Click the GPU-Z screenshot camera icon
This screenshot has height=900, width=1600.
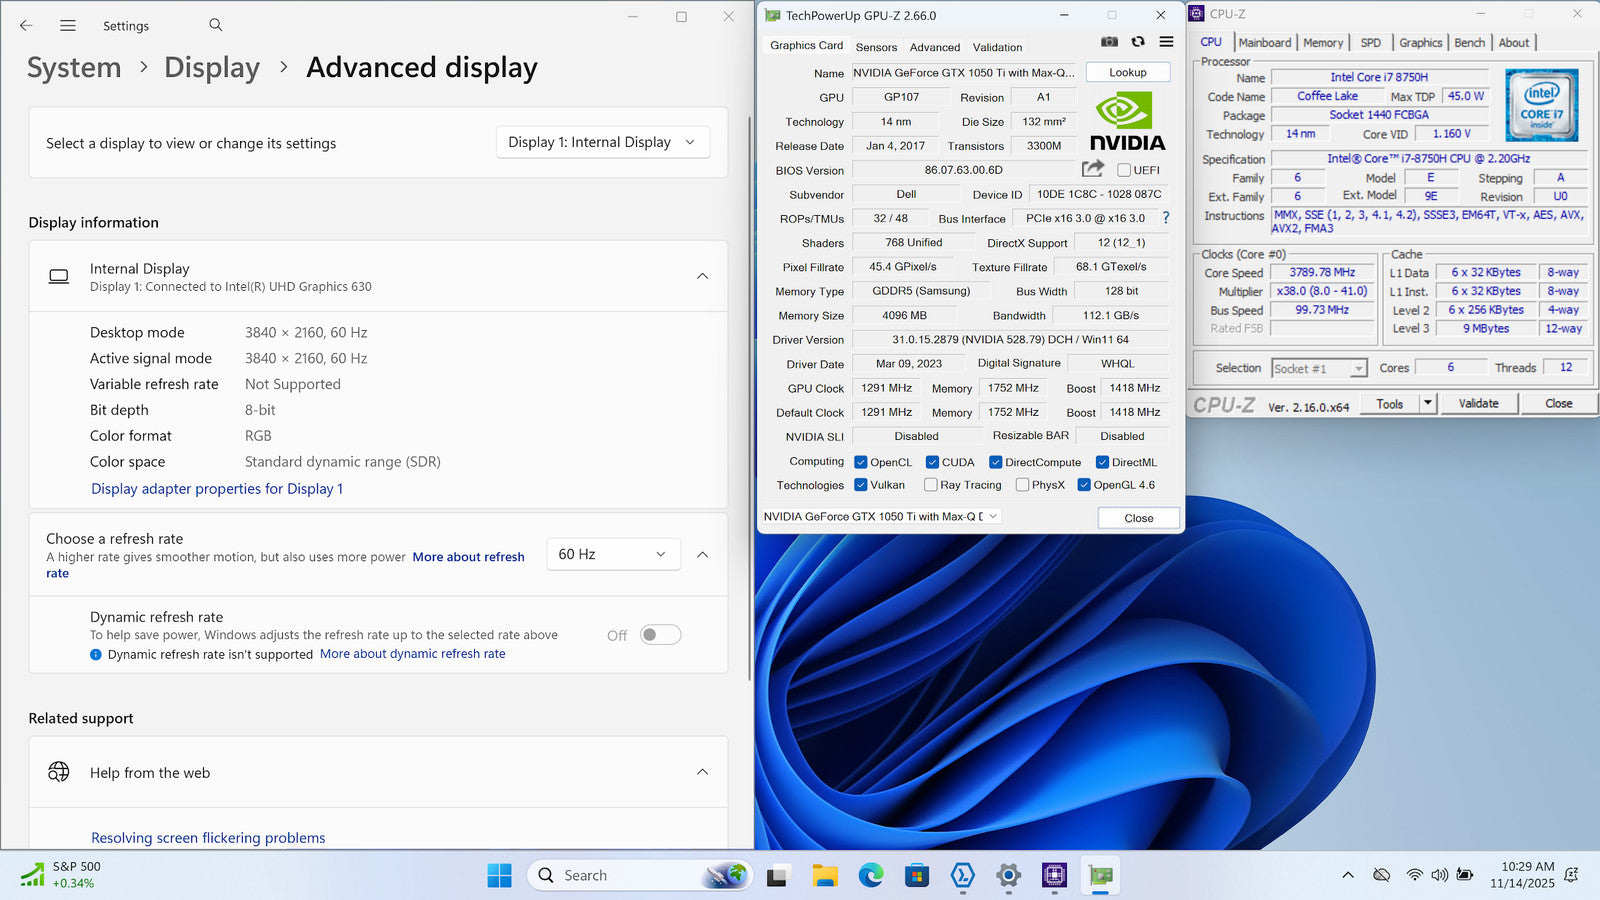[x=1109, y=42]
